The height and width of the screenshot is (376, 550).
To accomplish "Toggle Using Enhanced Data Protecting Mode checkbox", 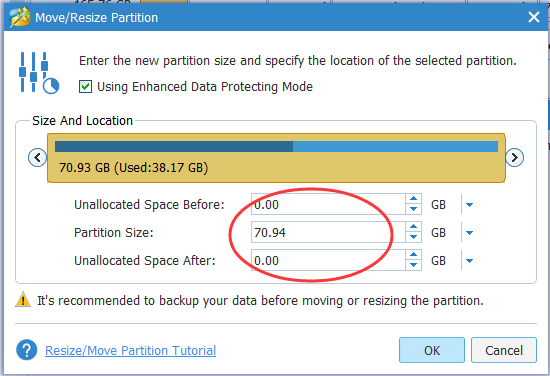I will pyautogui.click(x=85, y=86).
